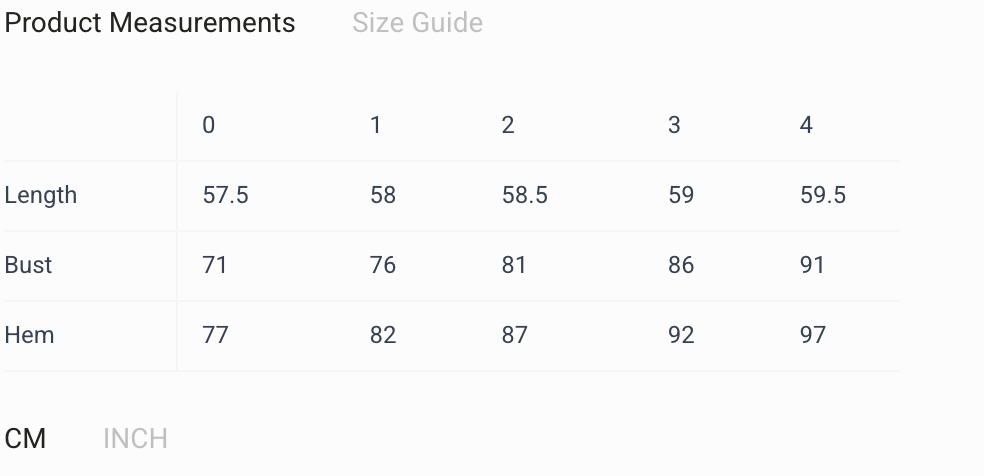Viewport: 984px width, 476px height.
Task: Click length value 58.5 for size 2
Action: click(525, 196)
